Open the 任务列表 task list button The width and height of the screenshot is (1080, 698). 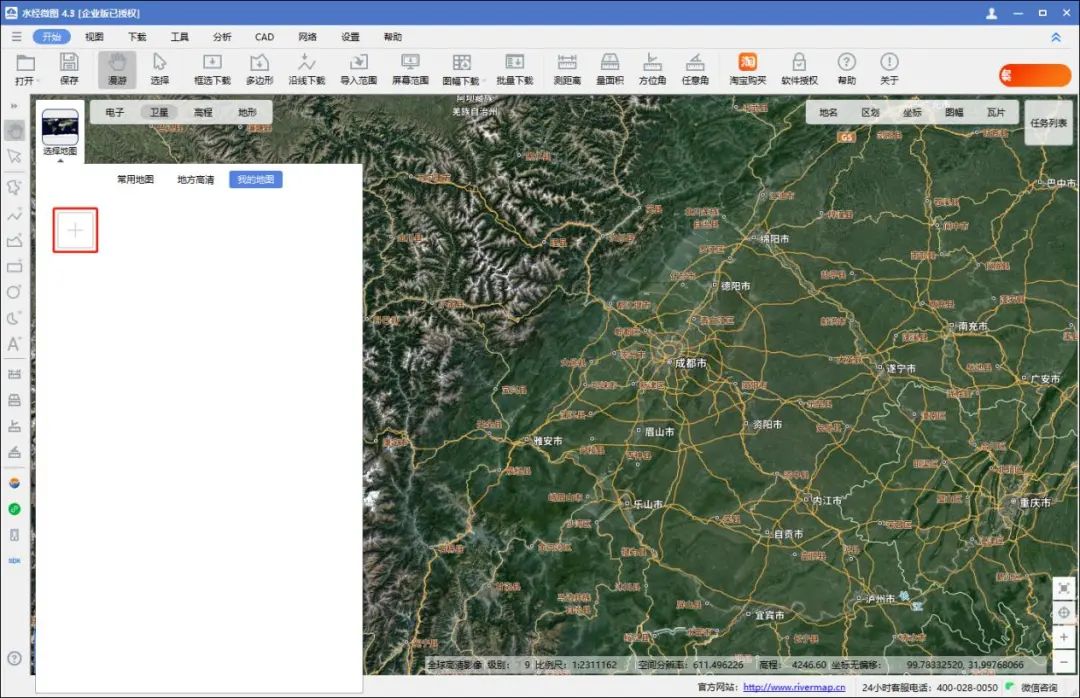click(1048, 123)
